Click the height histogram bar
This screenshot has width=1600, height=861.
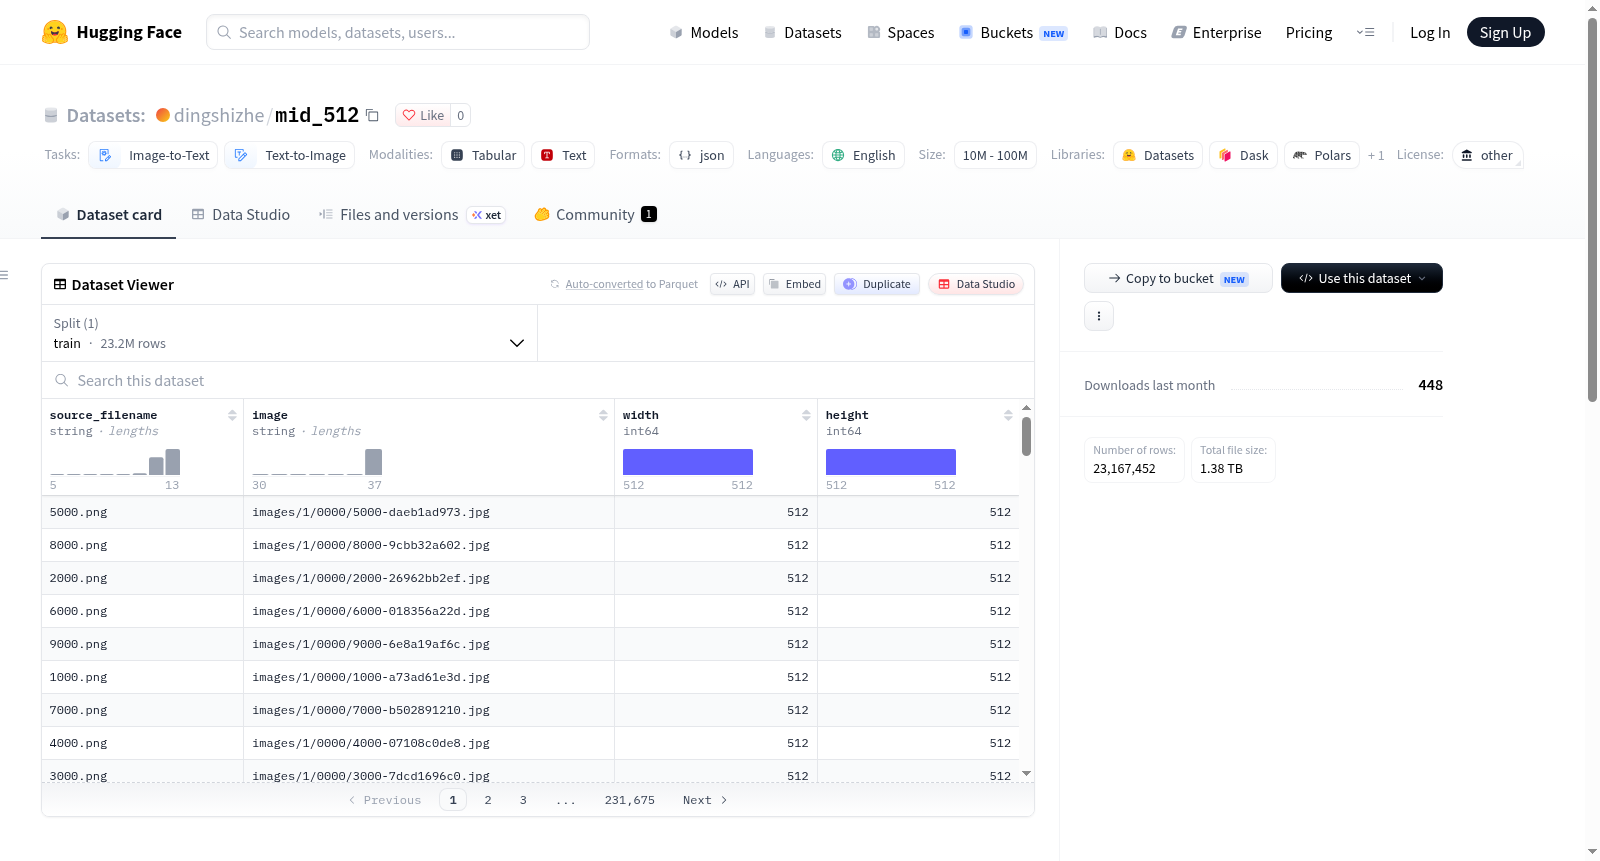(891, 462)
